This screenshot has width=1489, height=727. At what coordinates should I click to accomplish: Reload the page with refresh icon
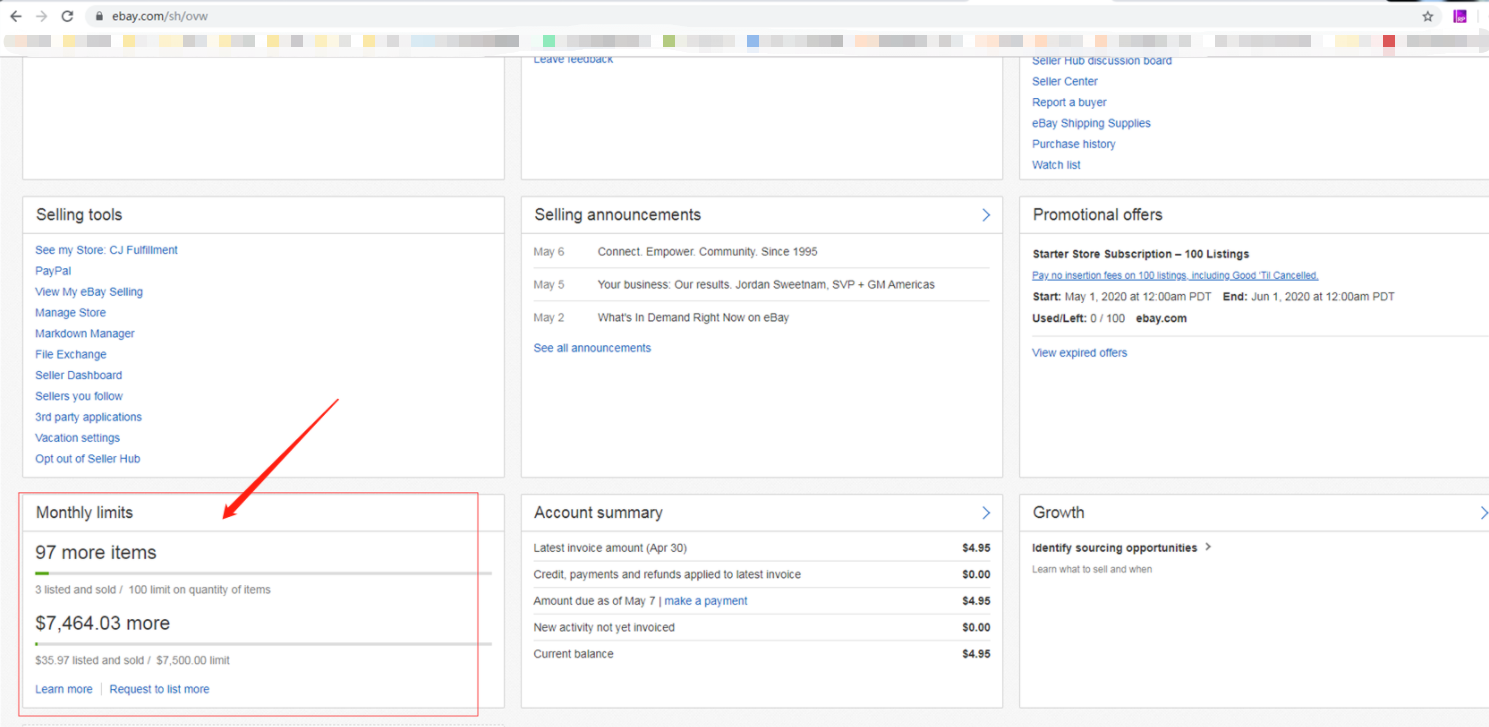pos(68,16)
